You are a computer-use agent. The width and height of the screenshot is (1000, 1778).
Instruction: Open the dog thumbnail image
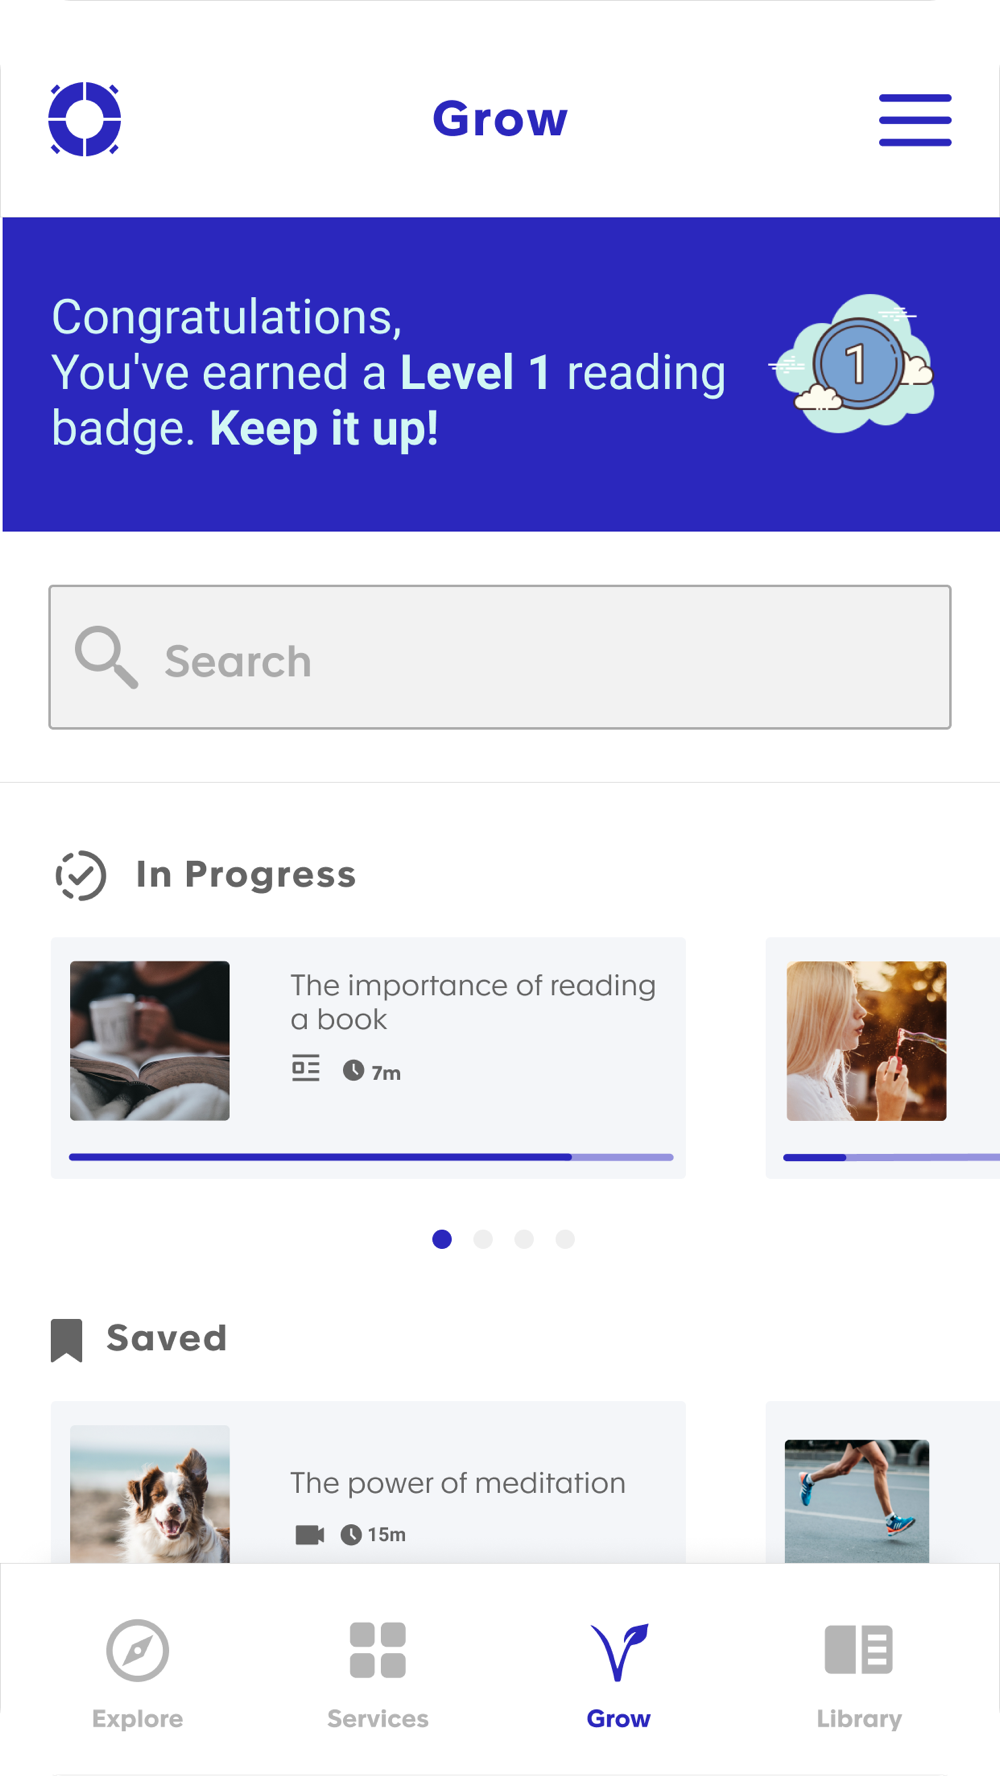point(150,1493)
